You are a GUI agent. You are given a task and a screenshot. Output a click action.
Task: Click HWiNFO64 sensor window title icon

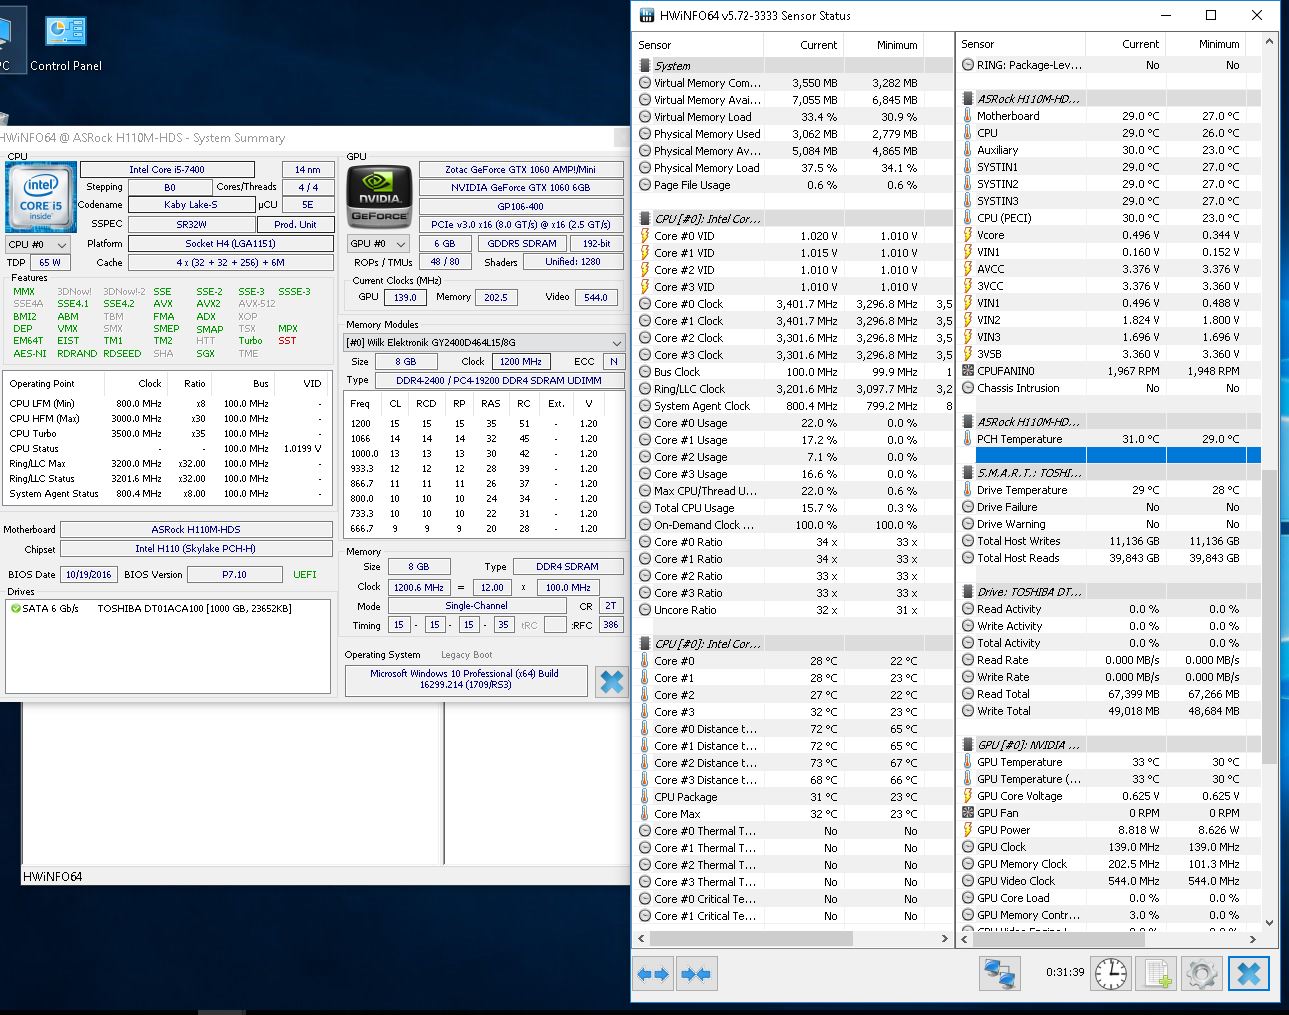pos(647,15)
